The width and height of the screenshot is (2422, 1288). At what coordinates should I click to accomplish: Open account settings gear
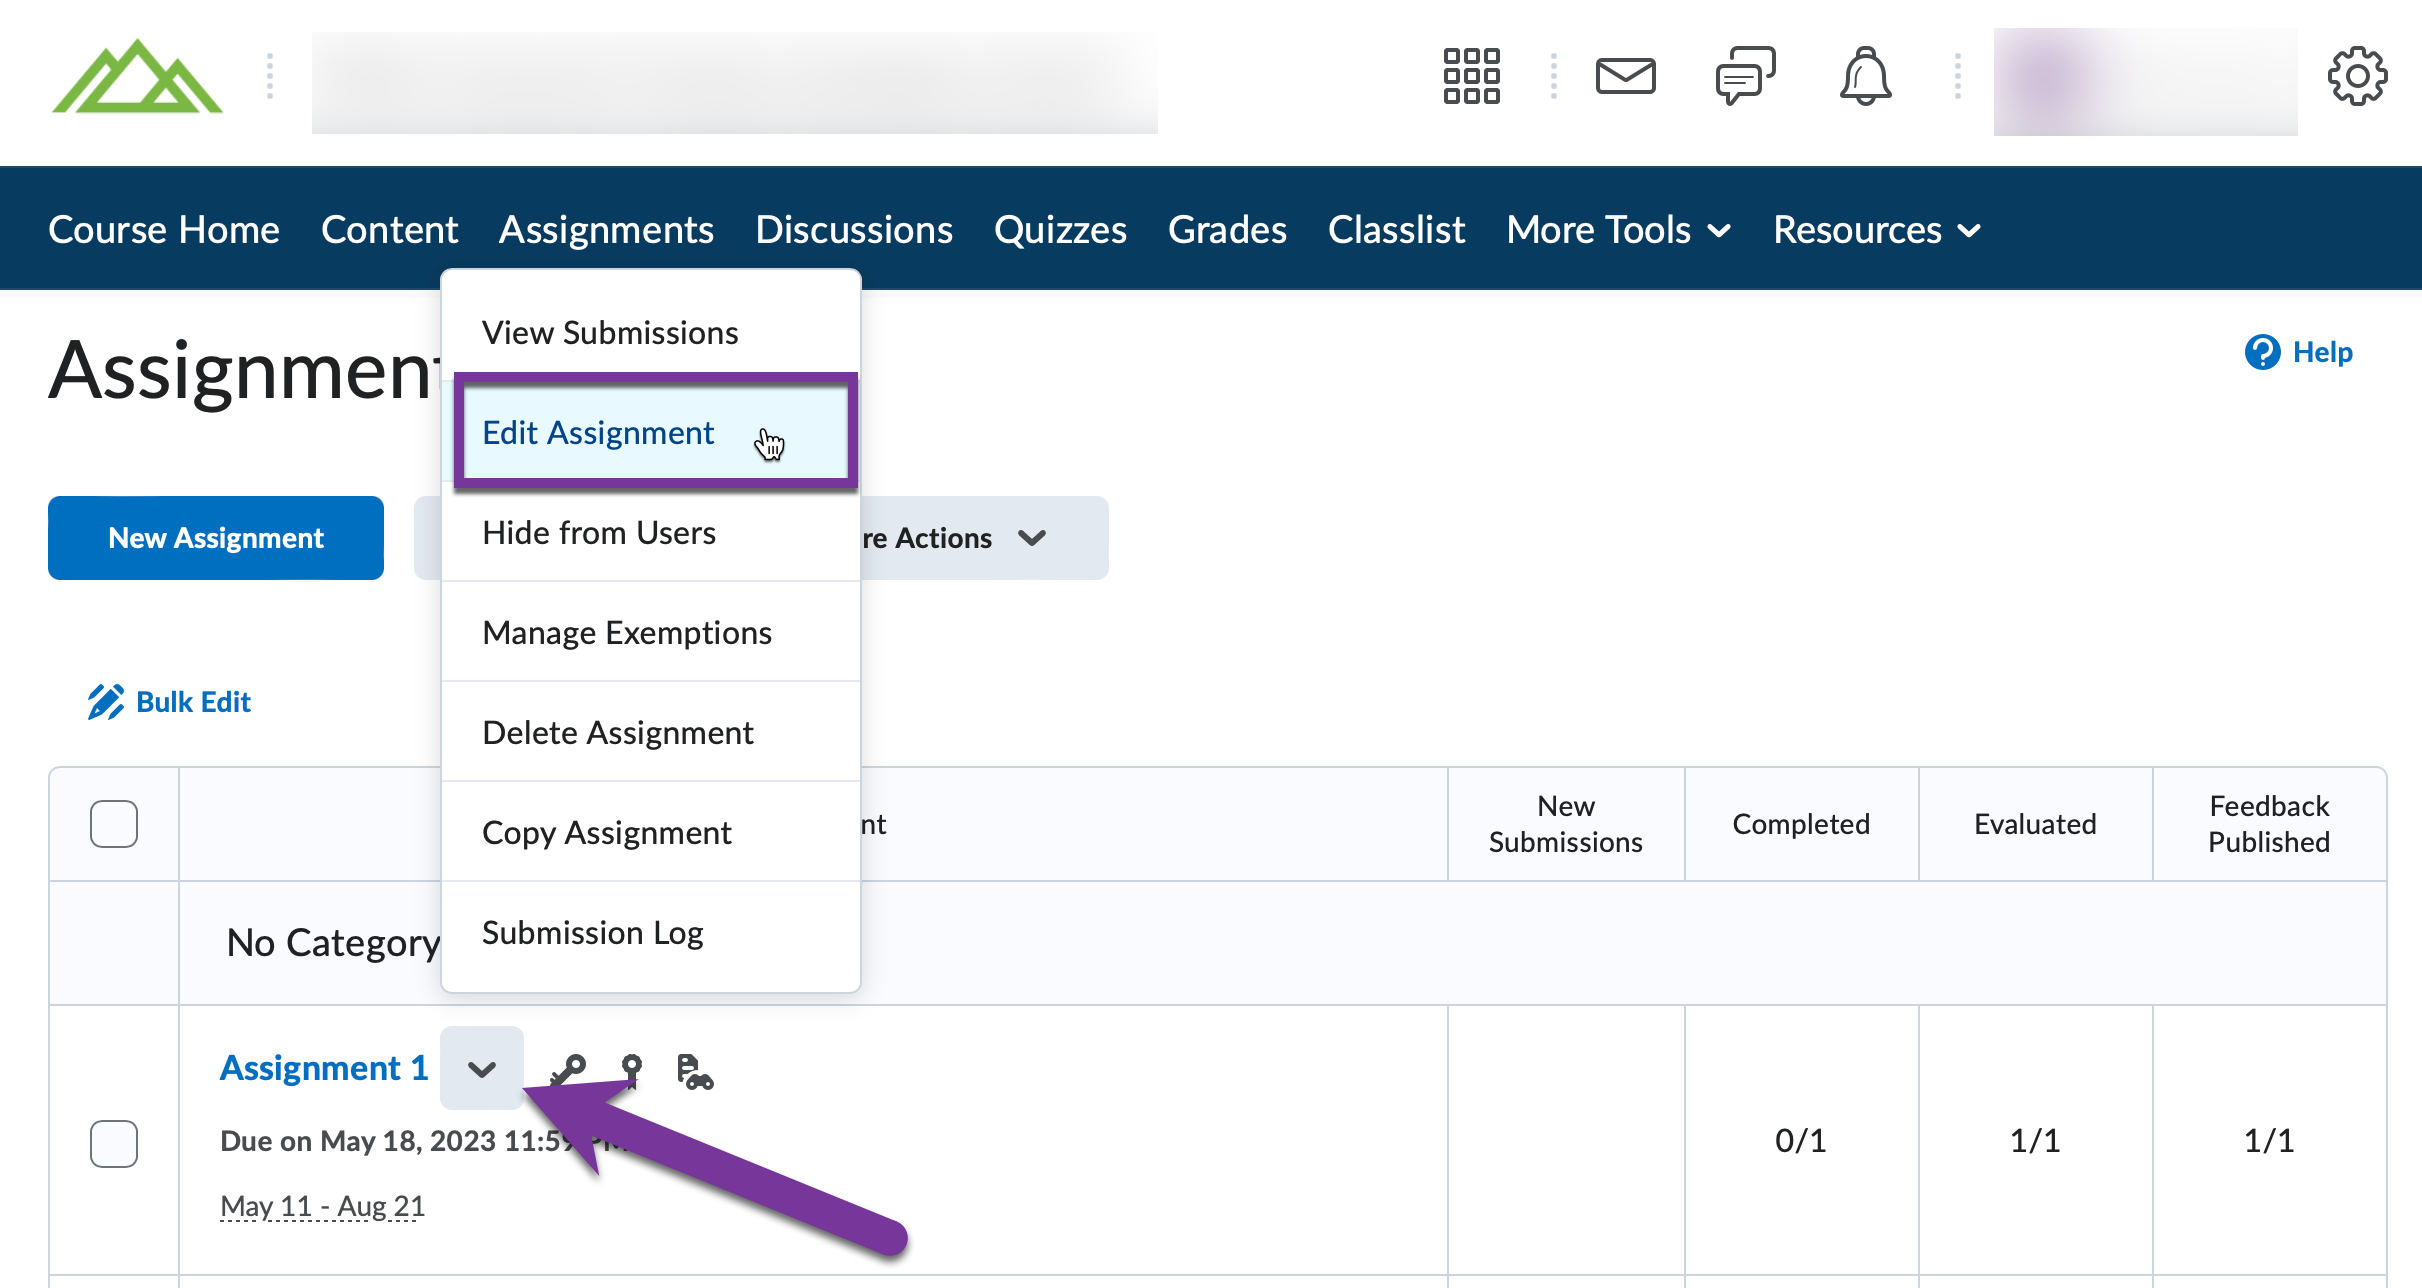pyautogui.click(x=2358, y=76)
